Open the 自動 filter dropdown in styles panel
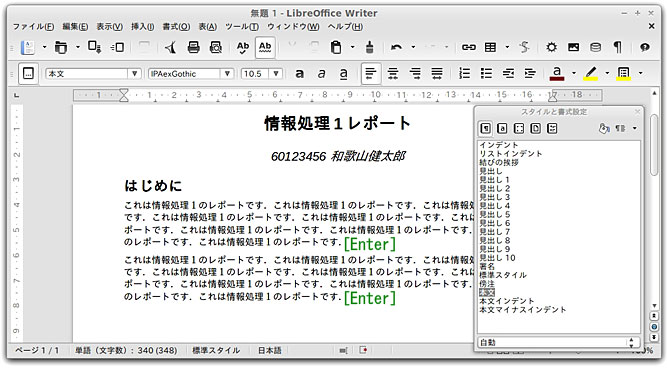The height and width of the screenshot is (368, 667). click(x=559, y=342)
